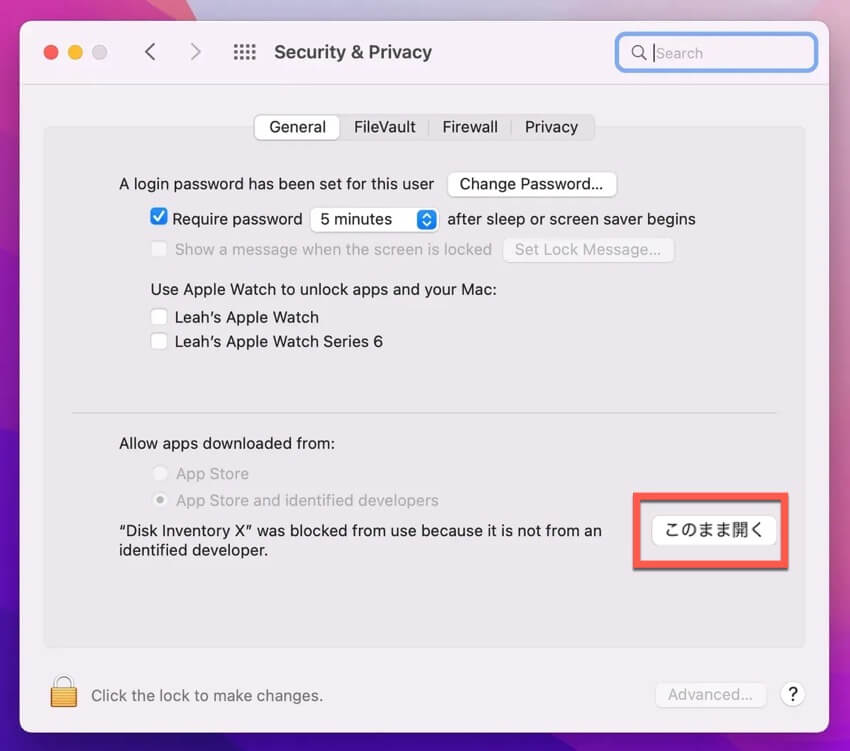Click the yellow minimize window button
The width and height of the screenshot is (850, 751).
point(75,52)
